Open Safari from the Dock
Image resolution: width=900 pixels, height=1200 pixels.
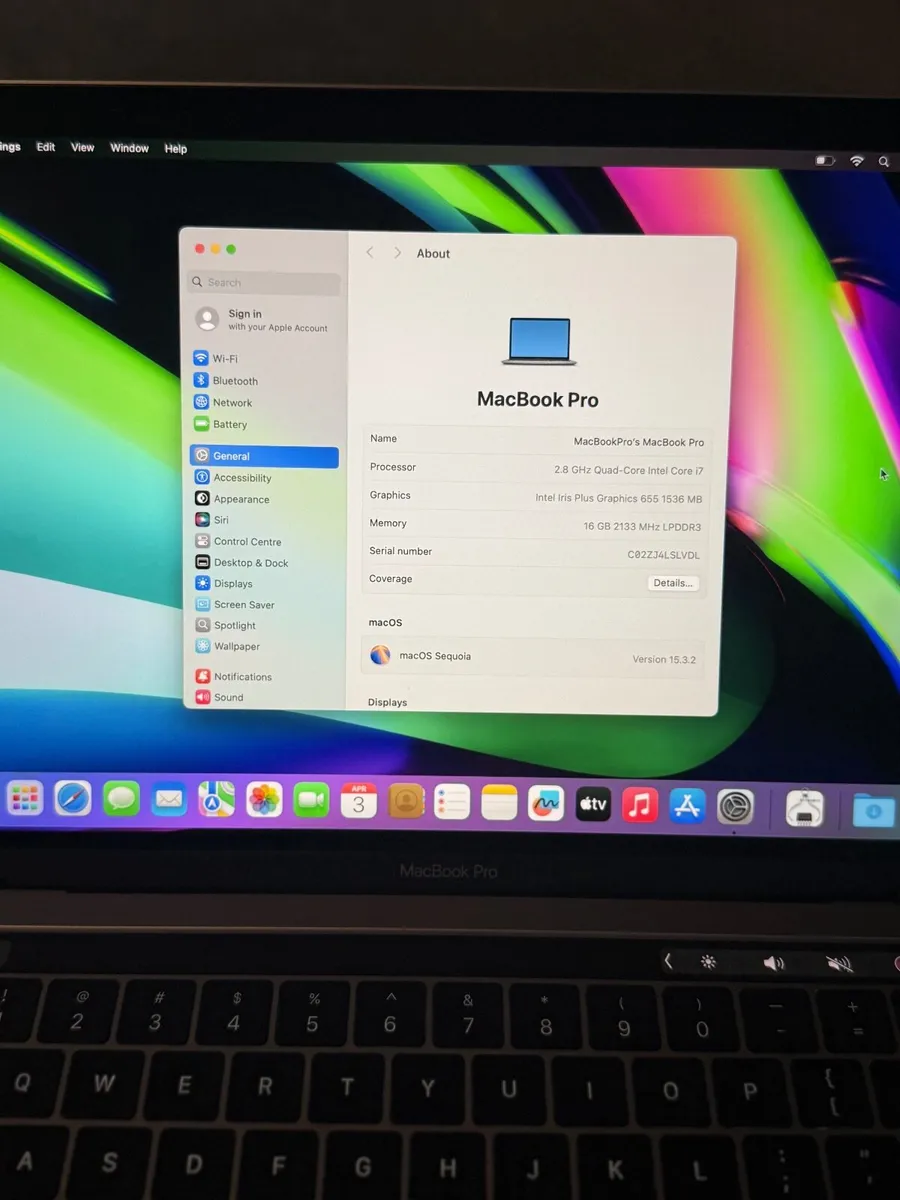tap(73, 798)
